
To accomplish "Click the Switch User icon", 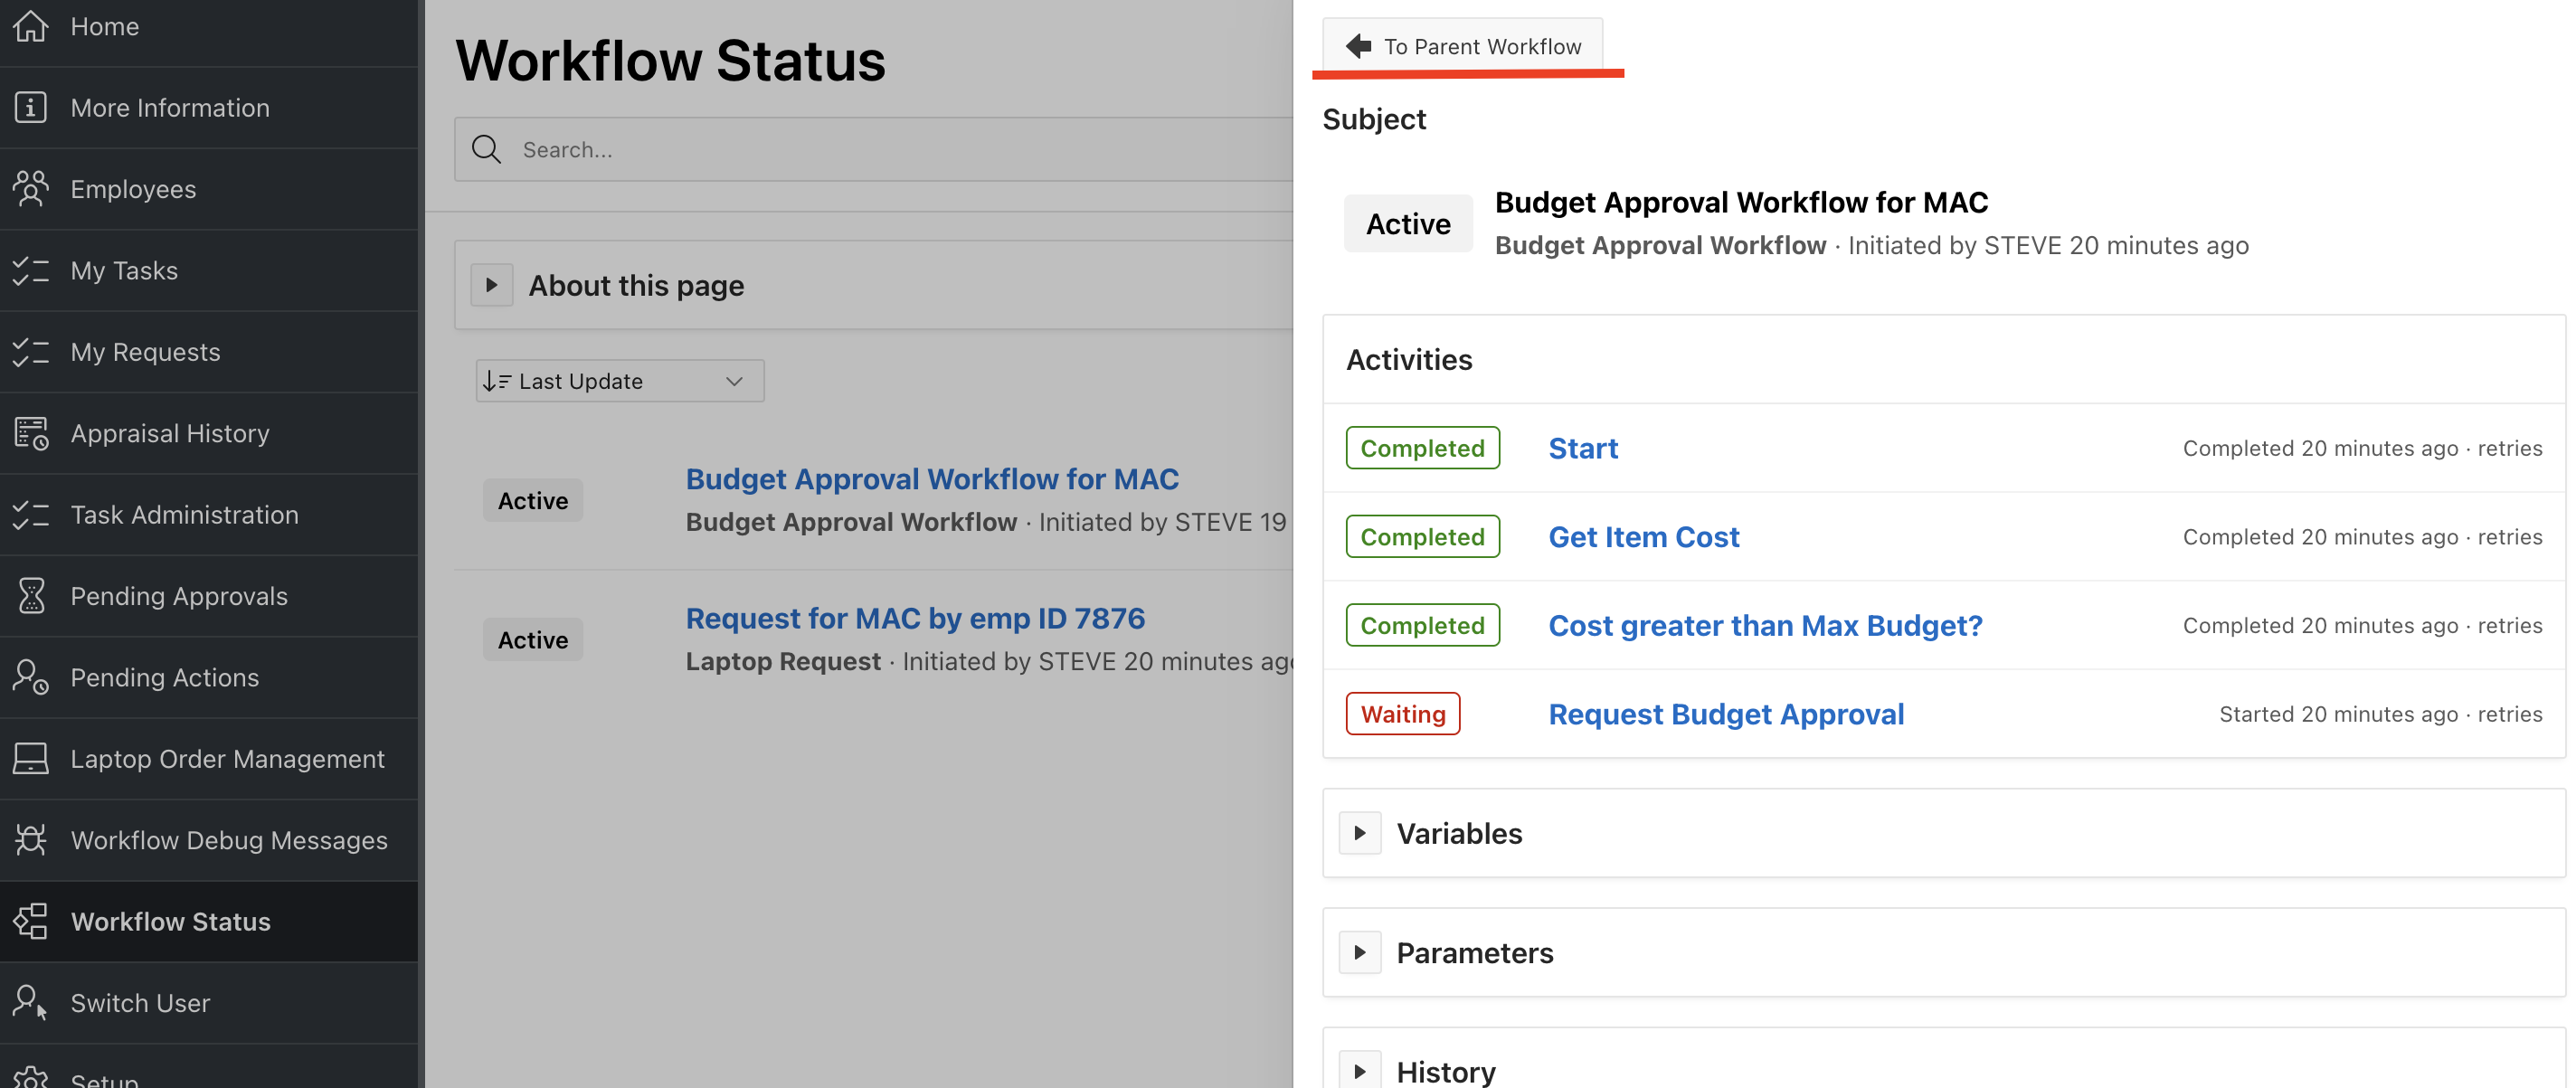I will 31,1002.
